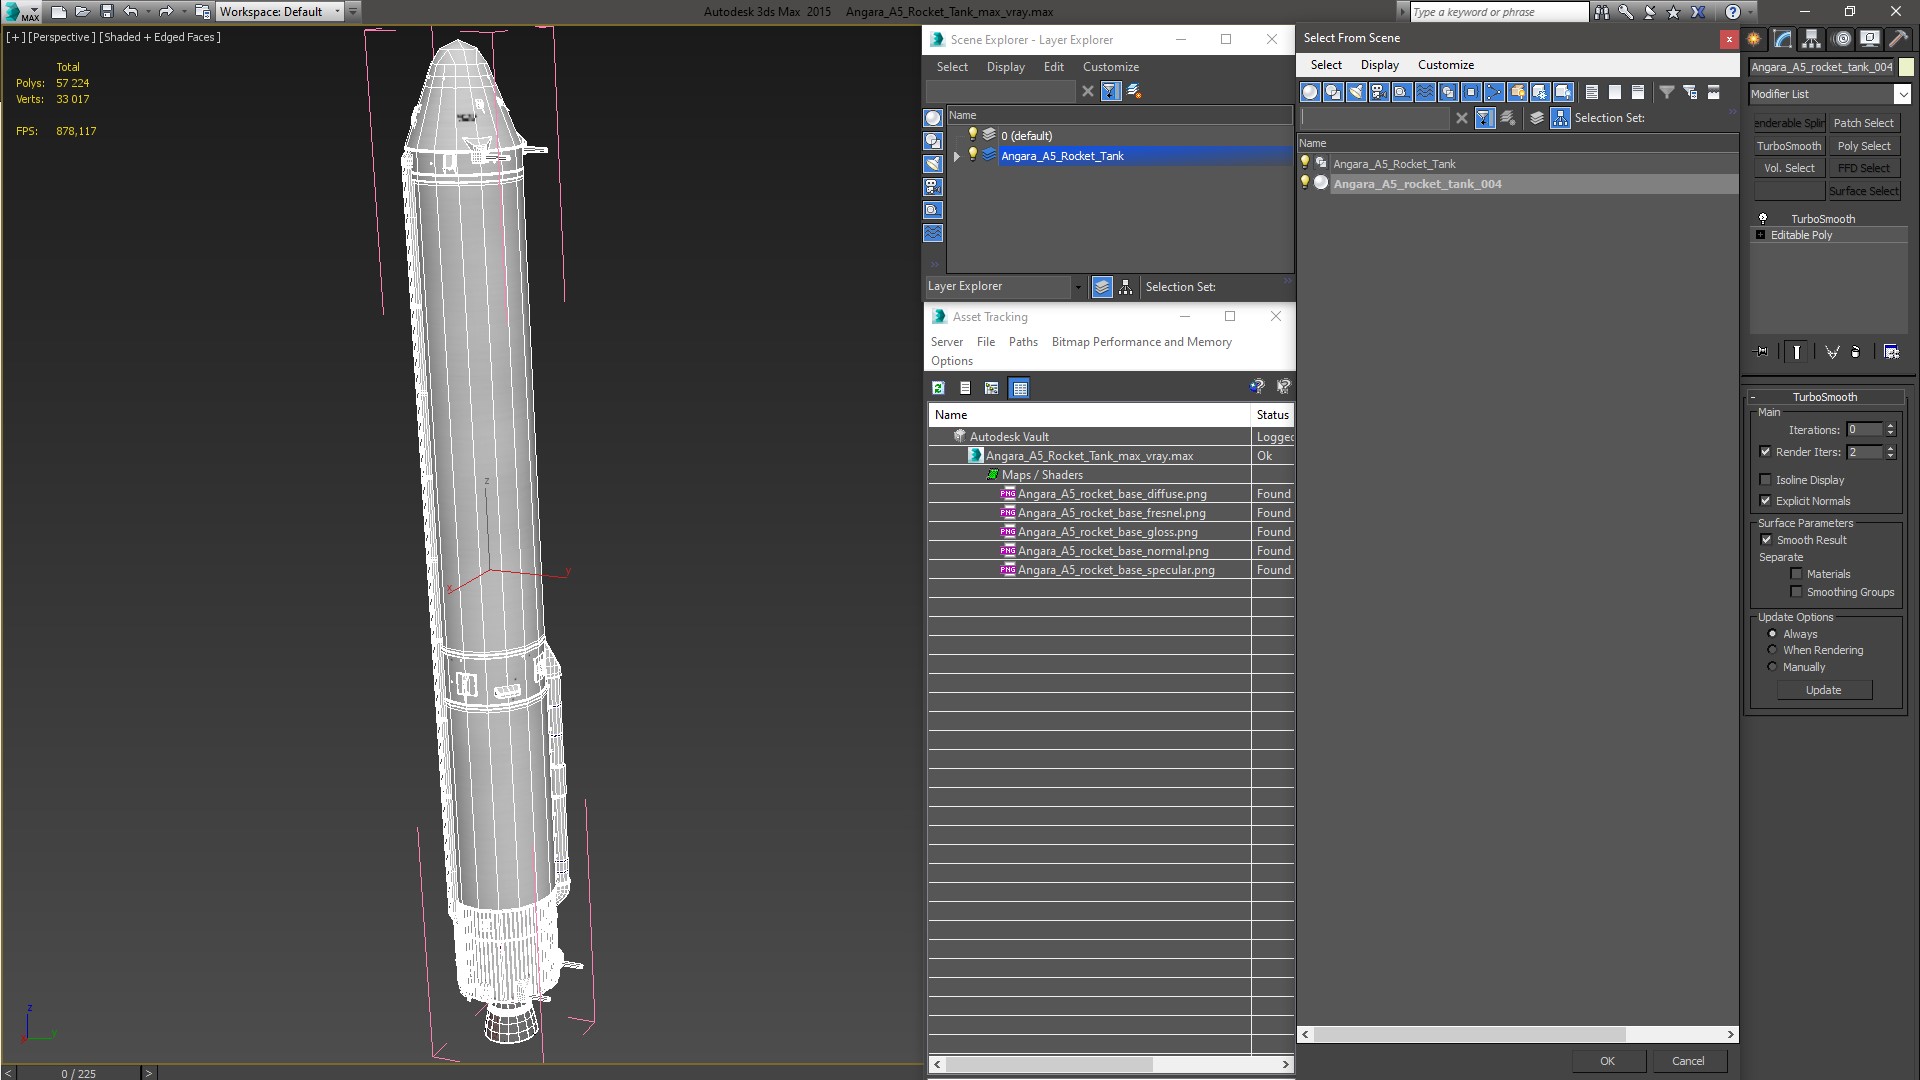Open Bitmap Performance and Memory menu
1920x1080 pixels.
tap(1141, 342)
